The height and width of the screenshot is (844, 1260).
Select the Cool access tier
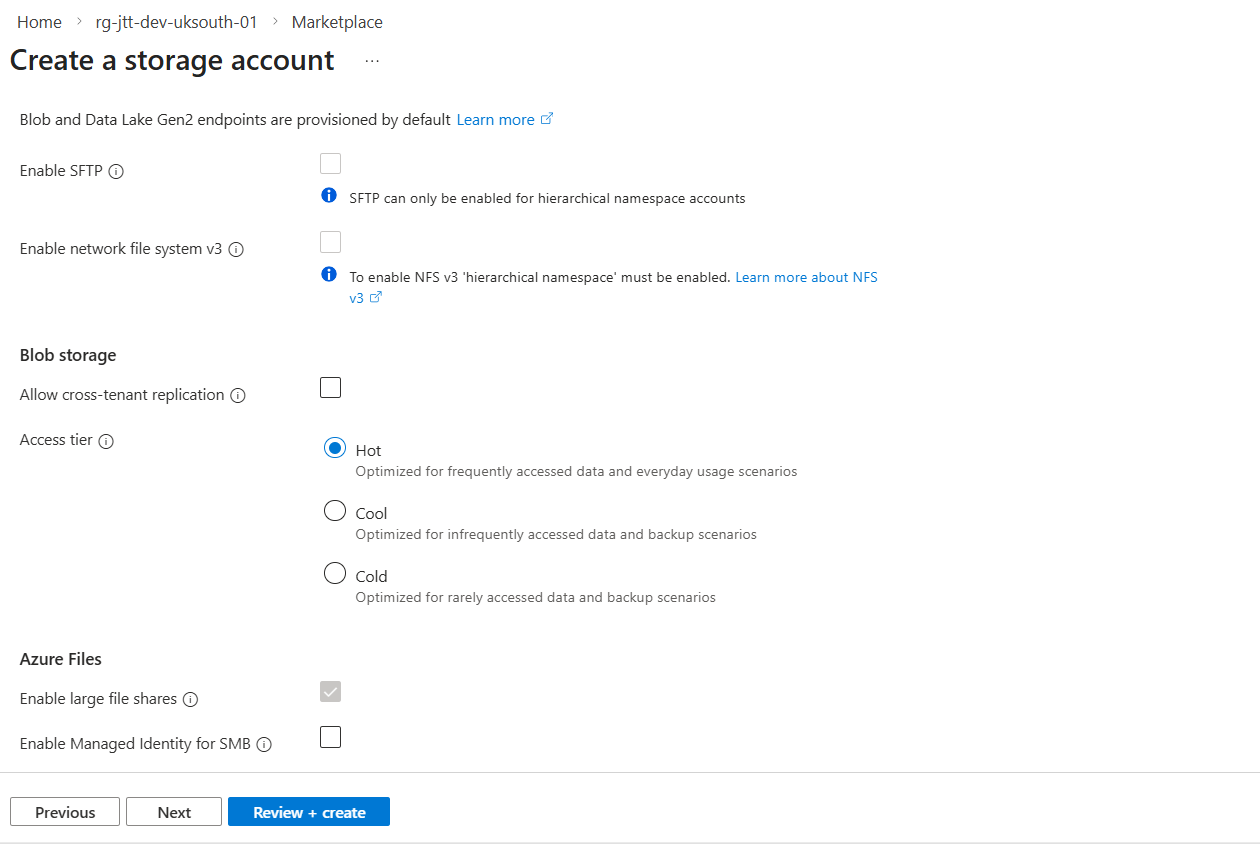pyautogui.click(x=335, y=512)
